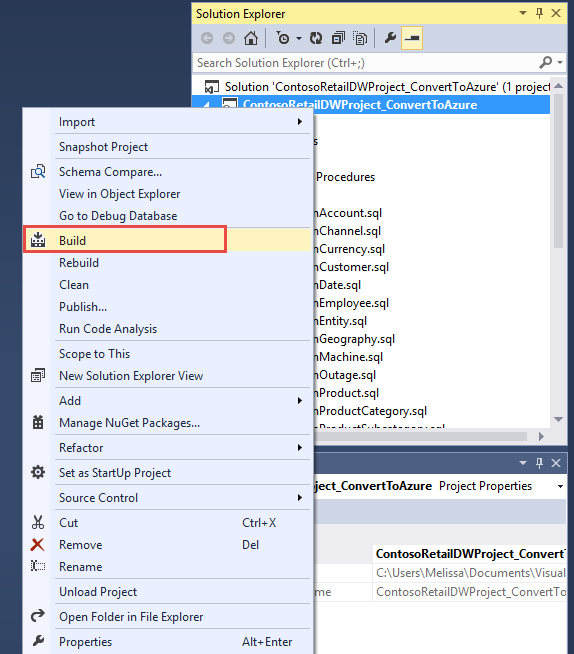The height and width of the screenshot is (654, 574).
Task: Click into Search Solution Explorer field
Action: 365,63
